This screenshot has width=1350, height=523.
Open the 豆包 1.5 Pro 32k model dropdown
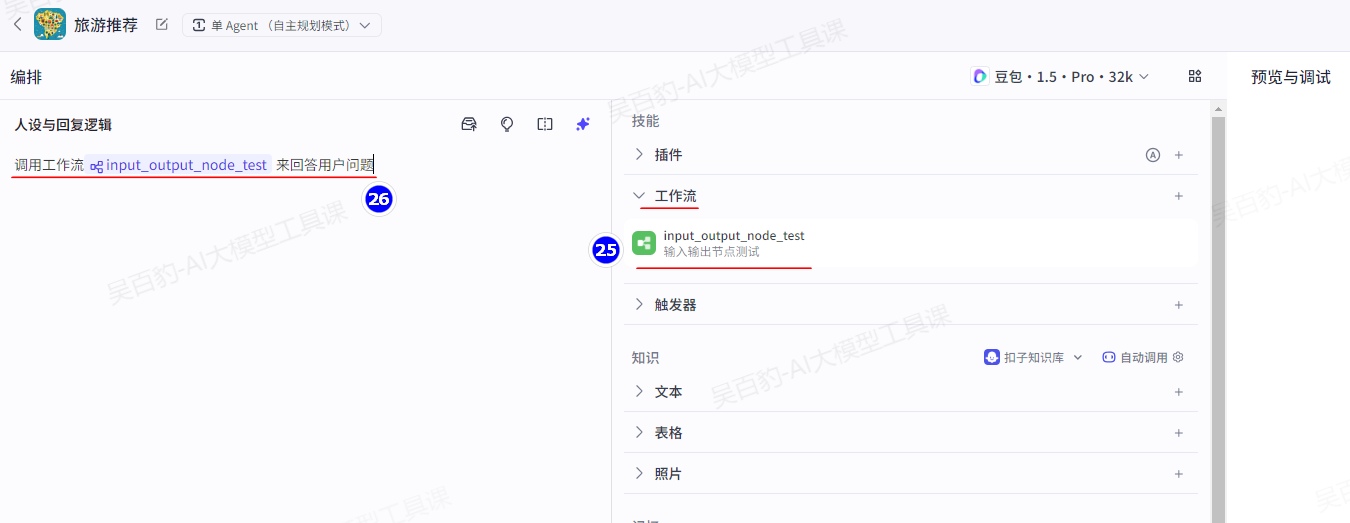1060,77
